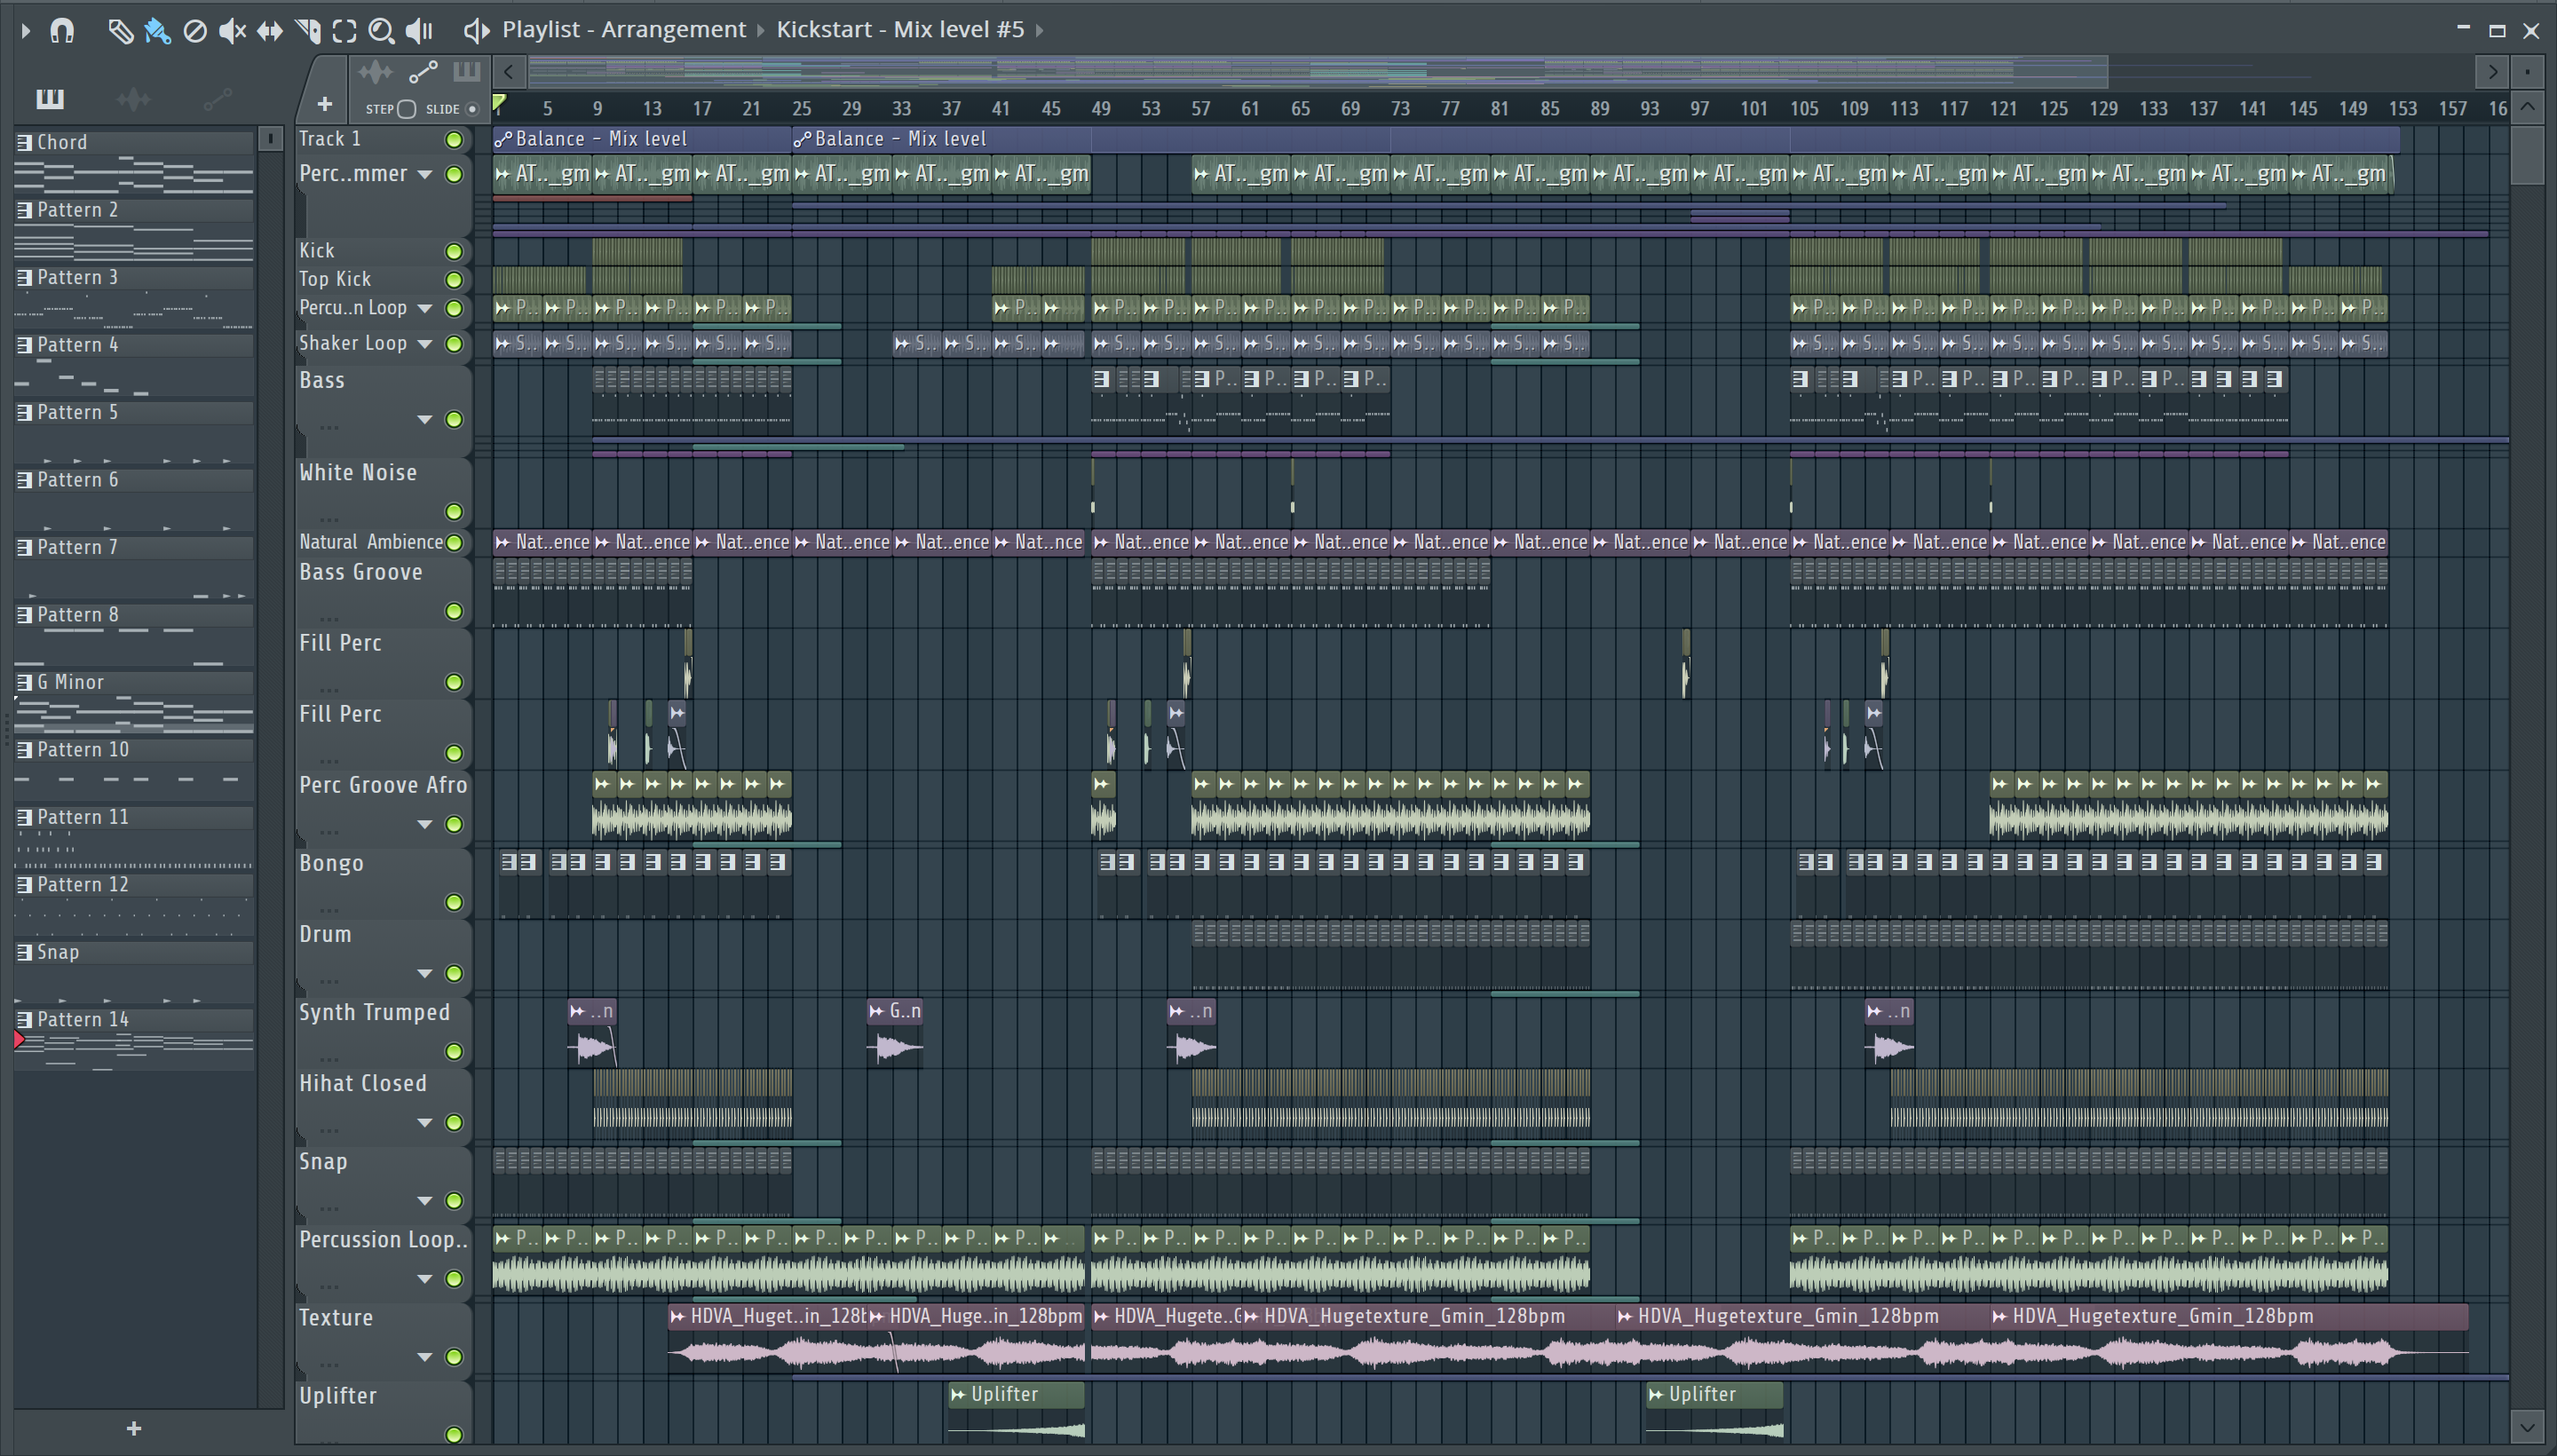The height and width of the screenshot is (1456, 2557).
Task: Select the last HDVA_Hugetexture_Gmin_128bpm clip
Action: point(2229,1338)
